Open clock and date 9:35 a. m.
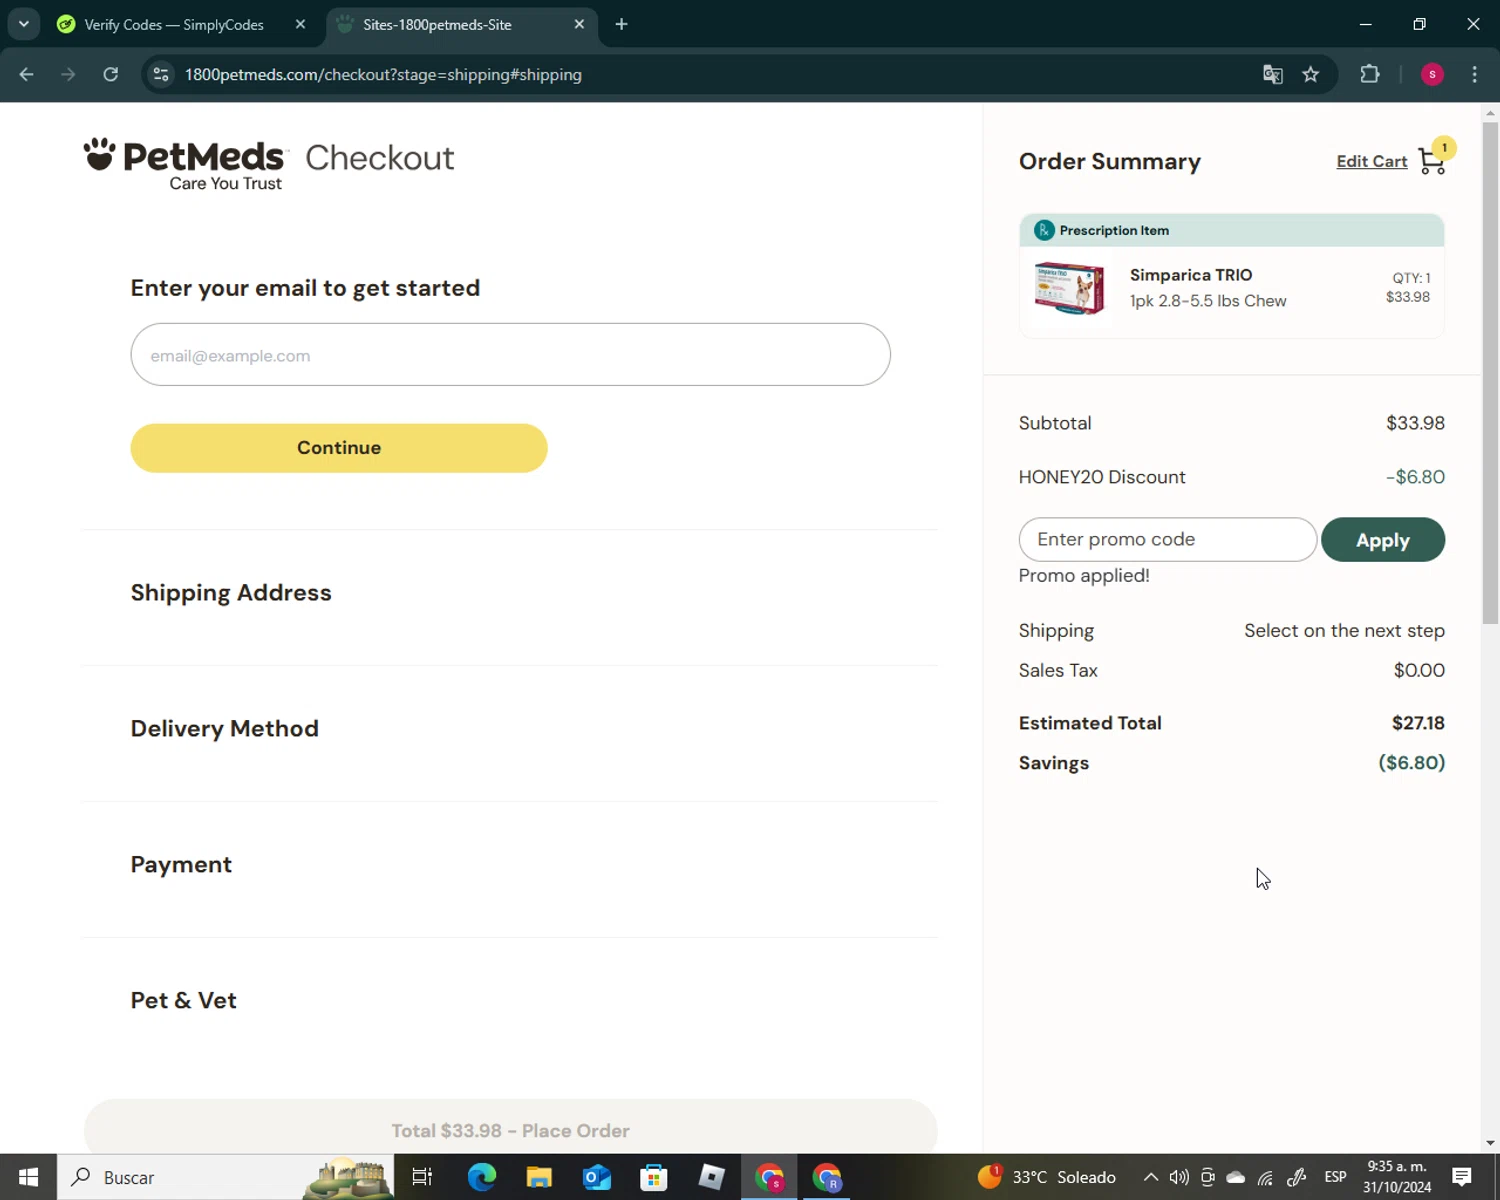The image size is (1500, 1200). pos(1397,1177)
